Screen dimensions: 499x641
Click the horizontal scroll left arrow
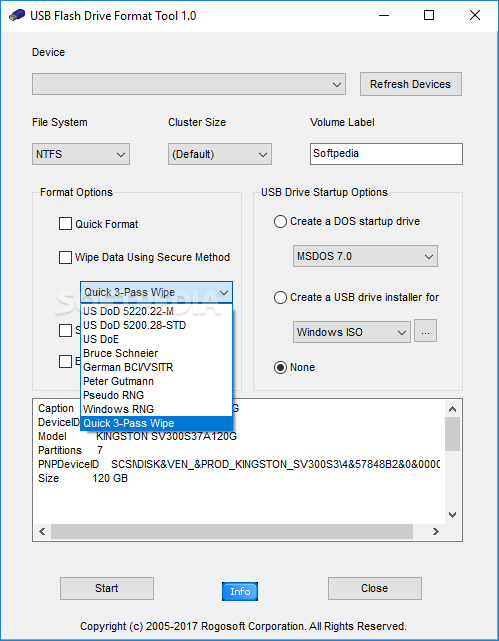click(x=42, y=531)
